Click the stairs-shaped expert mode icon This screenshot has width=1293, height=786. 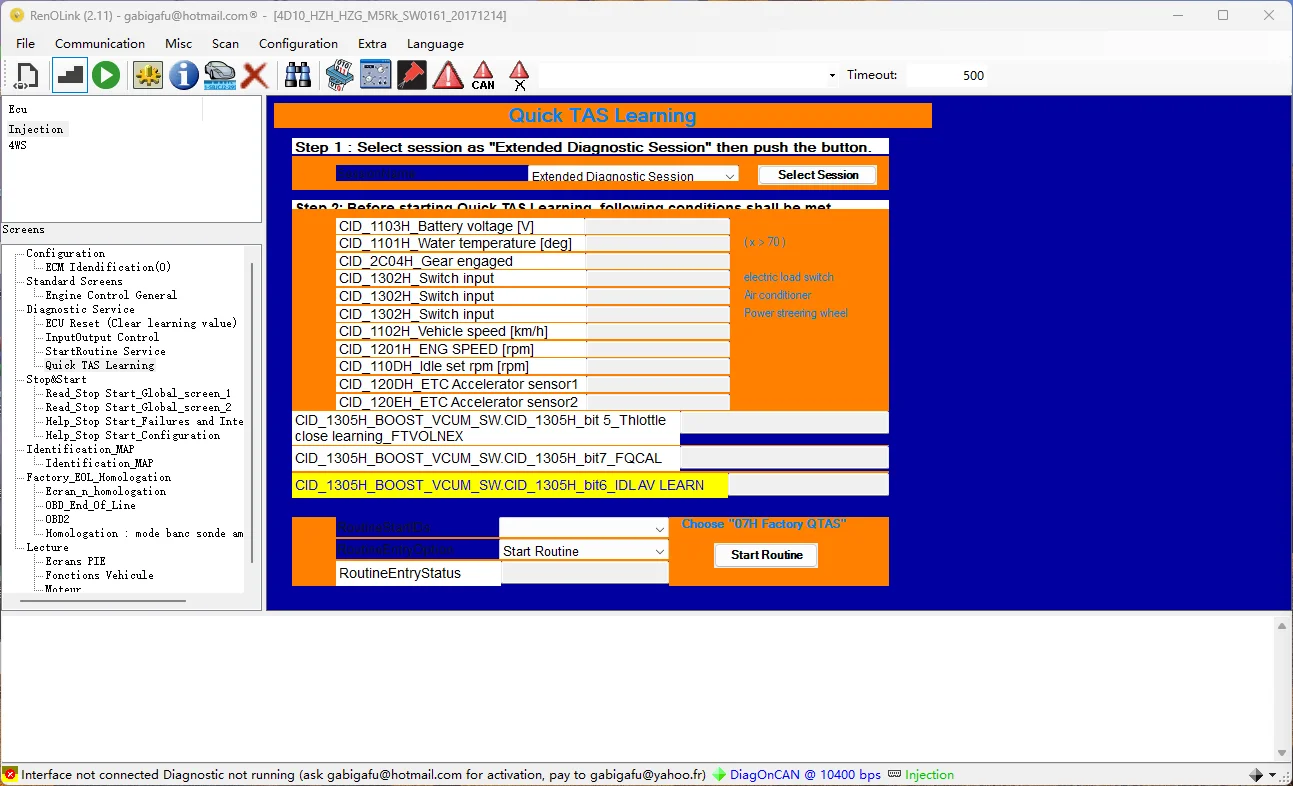pyautogui.click(x=69, y=75)
